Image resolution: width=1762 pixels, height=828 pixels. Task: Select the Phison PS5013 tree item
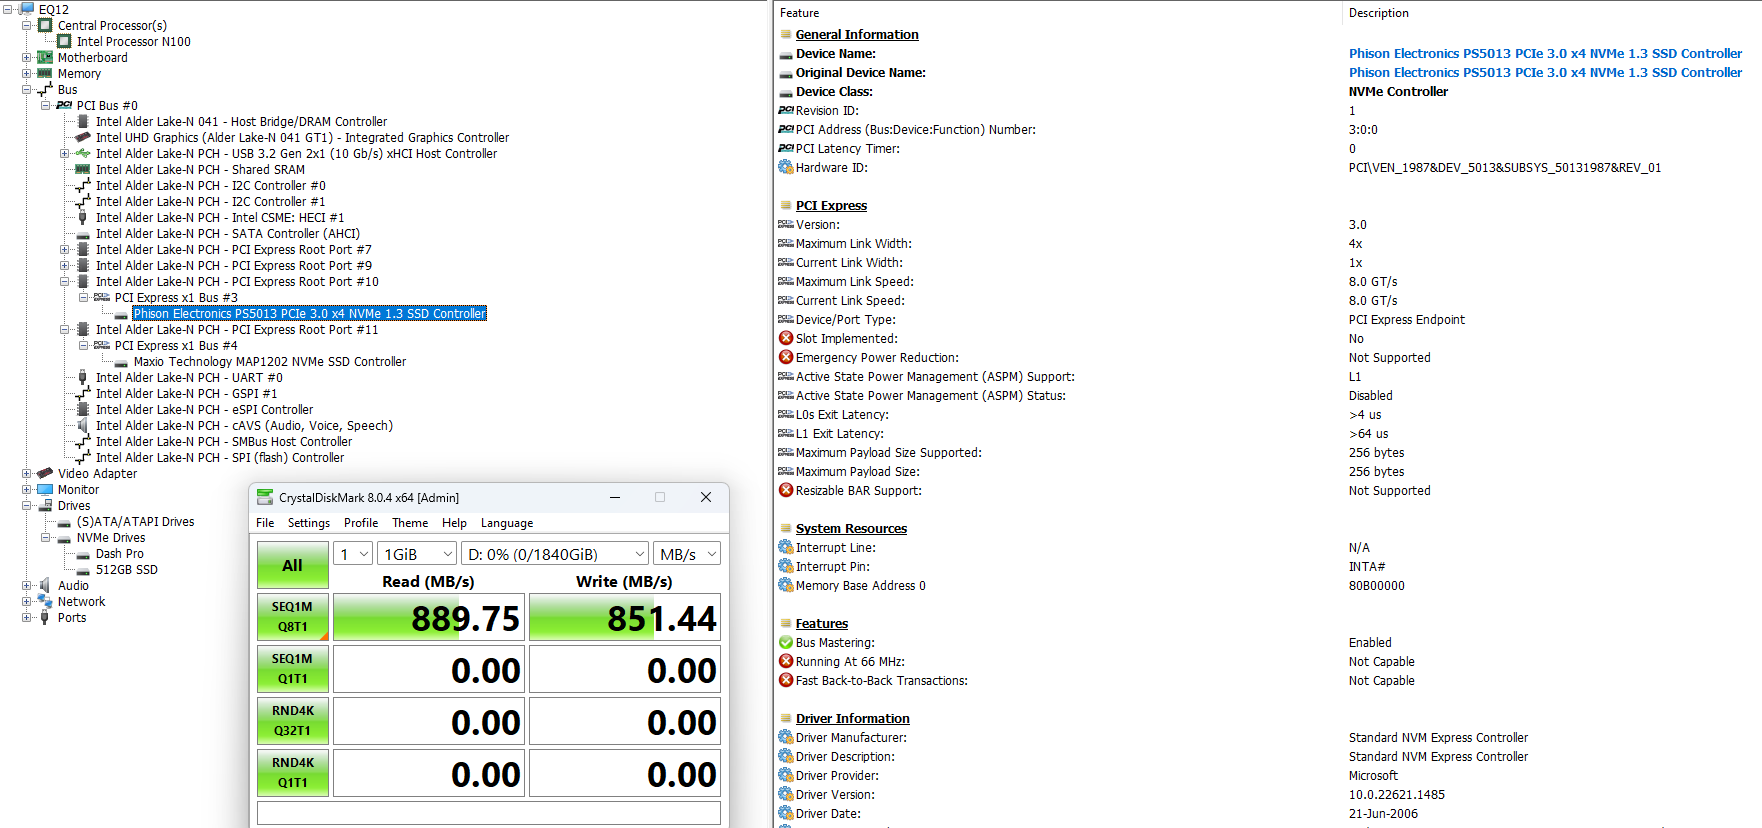309,313
